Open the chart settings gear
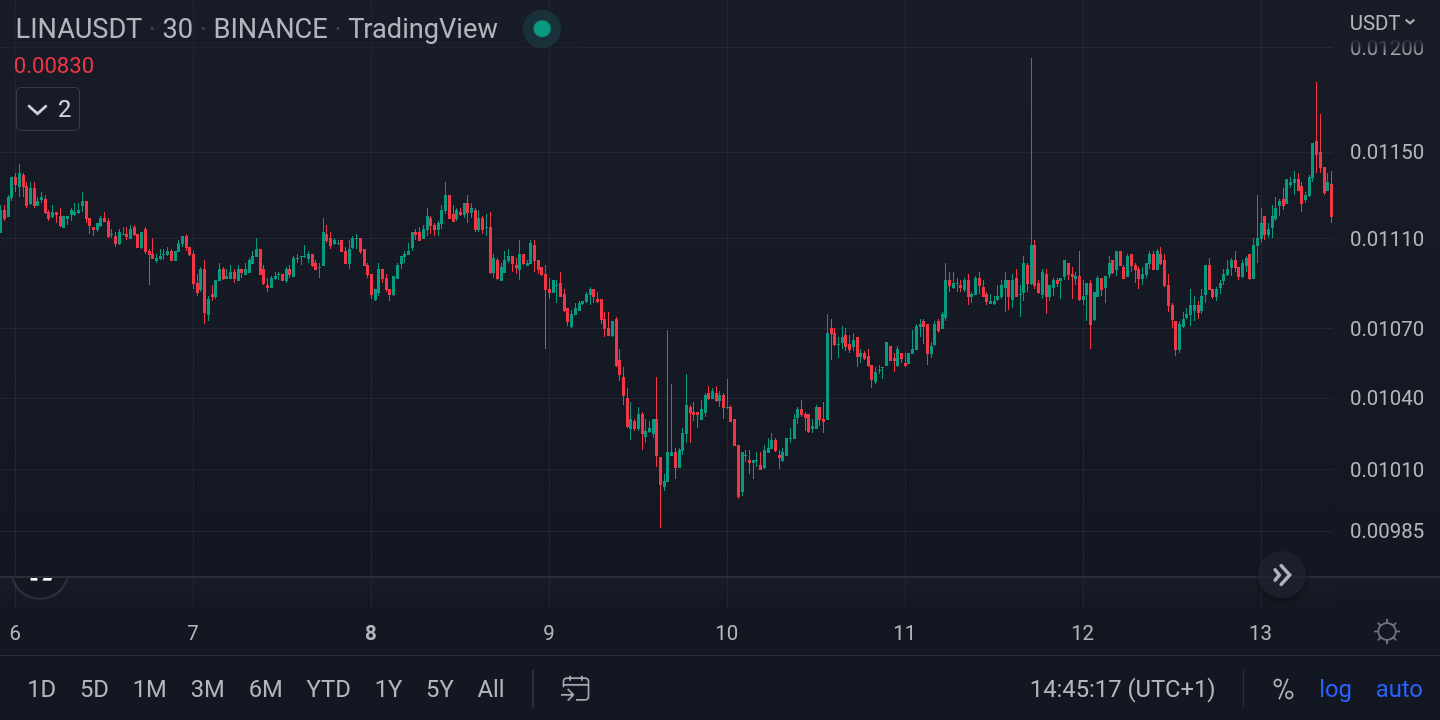This screenshot has width=1440, height=720. pyautogui.click(x=1386, y=631)
